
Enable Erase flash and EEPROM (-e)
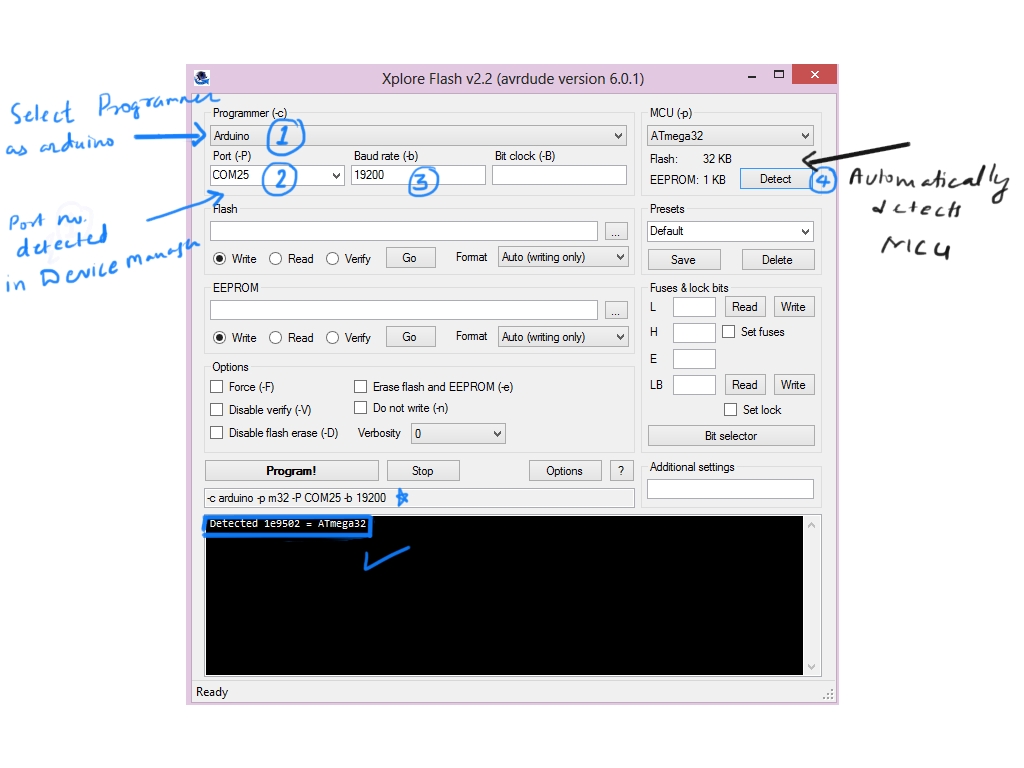point(360,387)
